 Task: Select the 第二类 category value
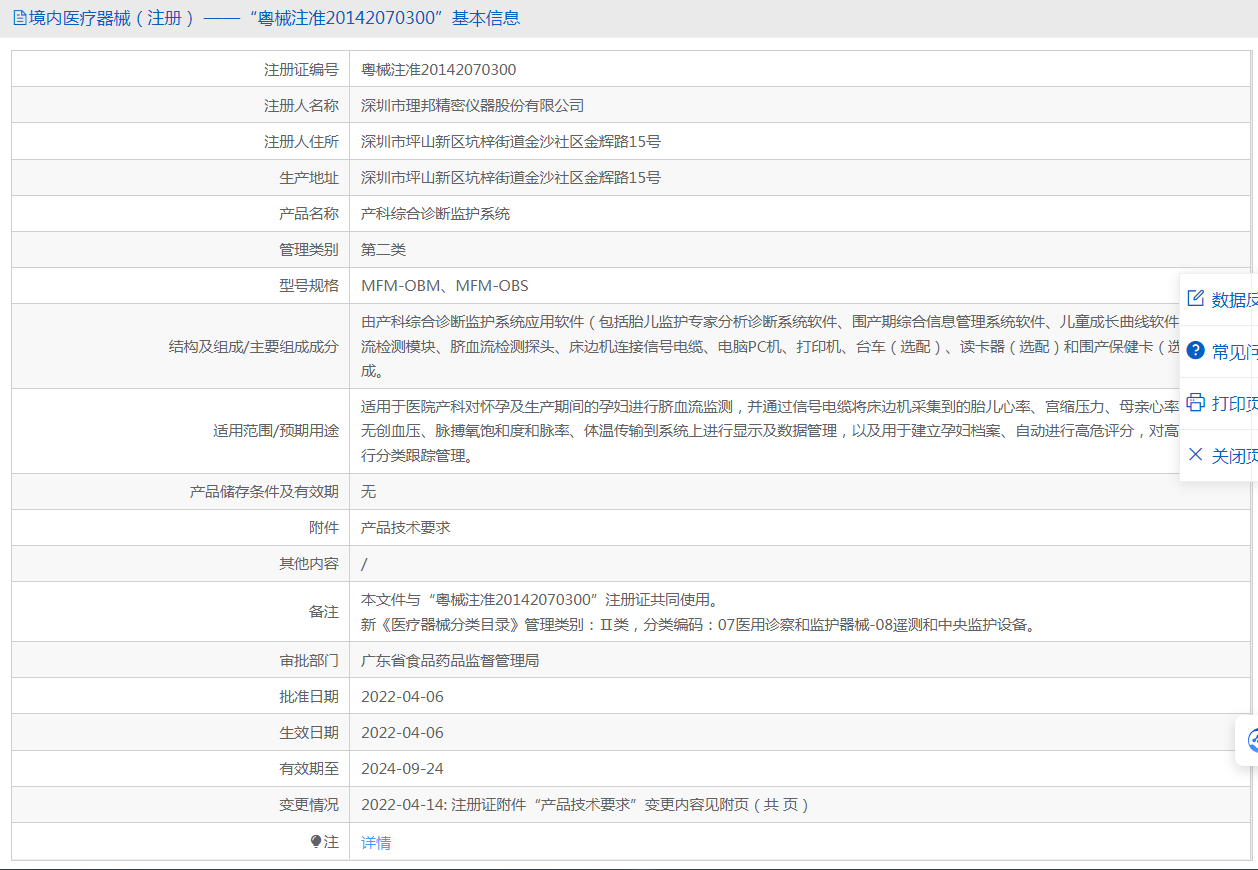[384, 250]
